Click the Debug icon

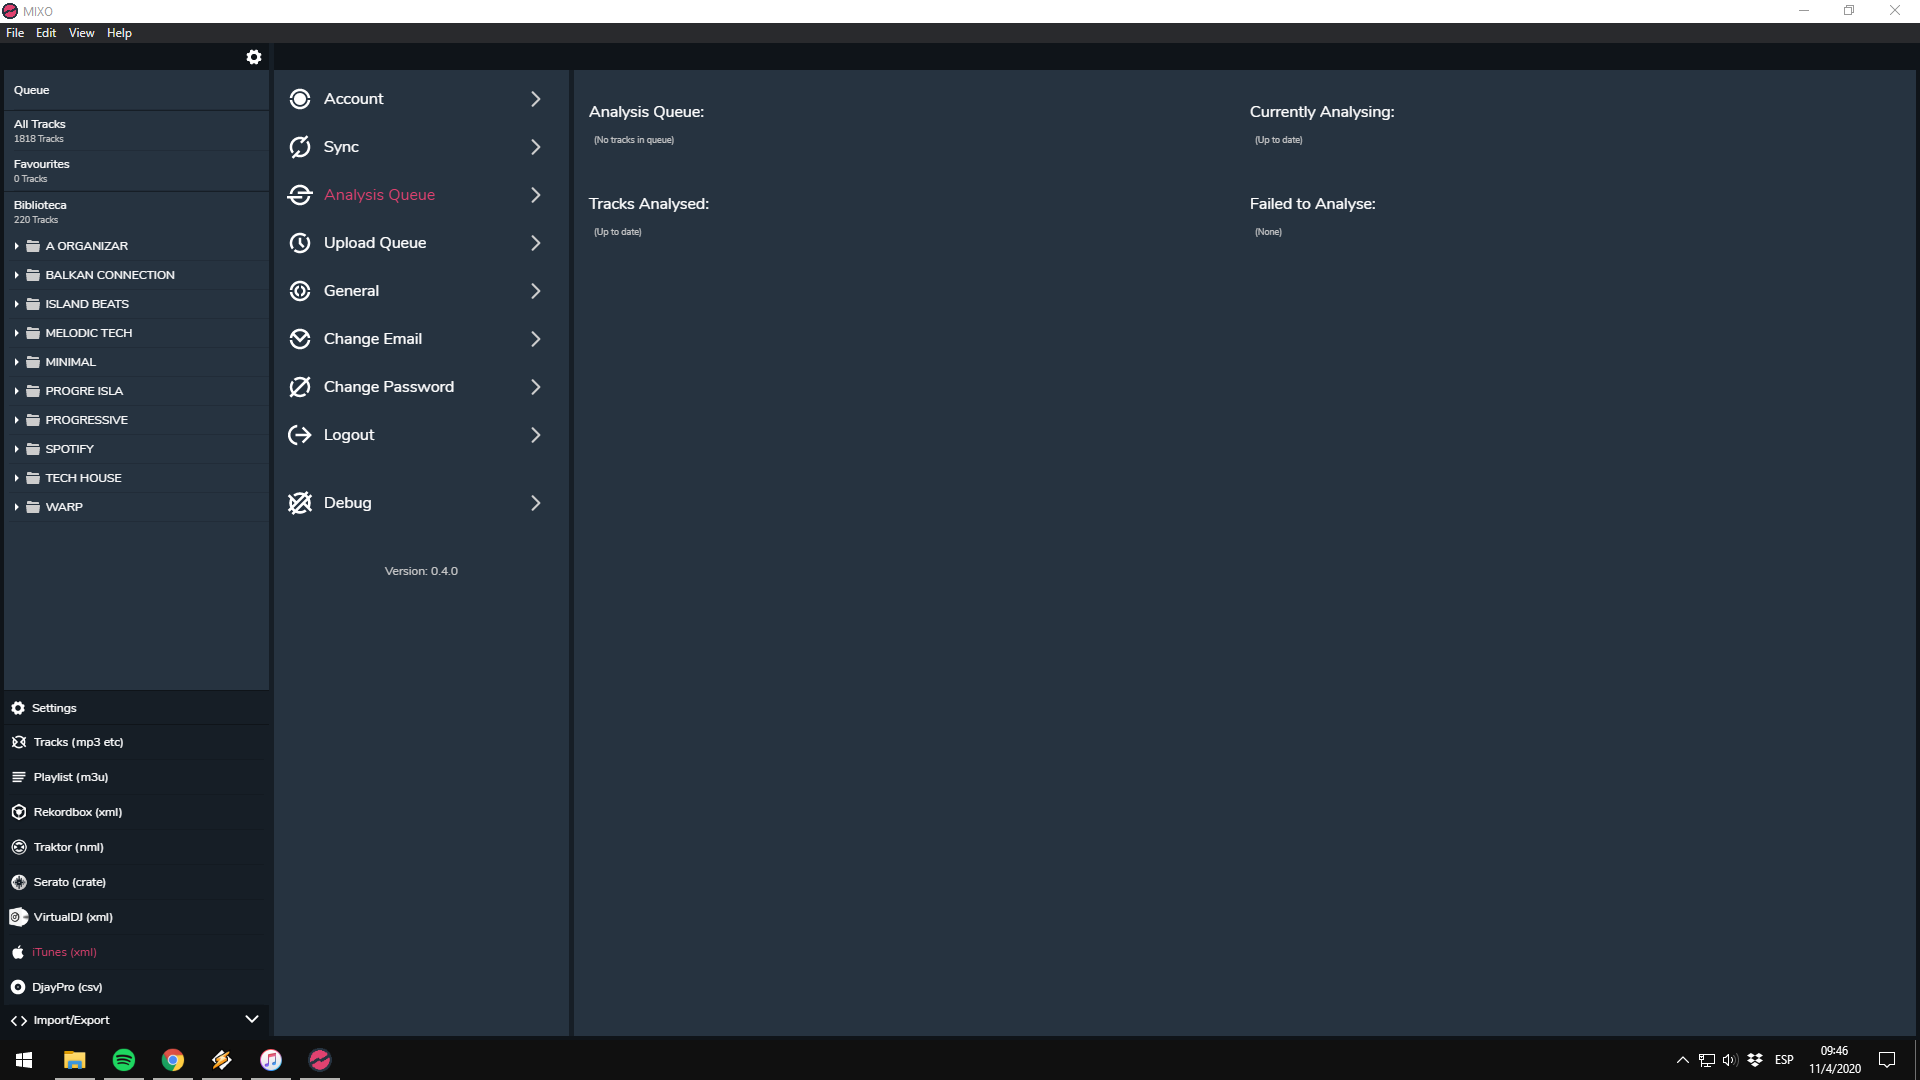[300, 503]
